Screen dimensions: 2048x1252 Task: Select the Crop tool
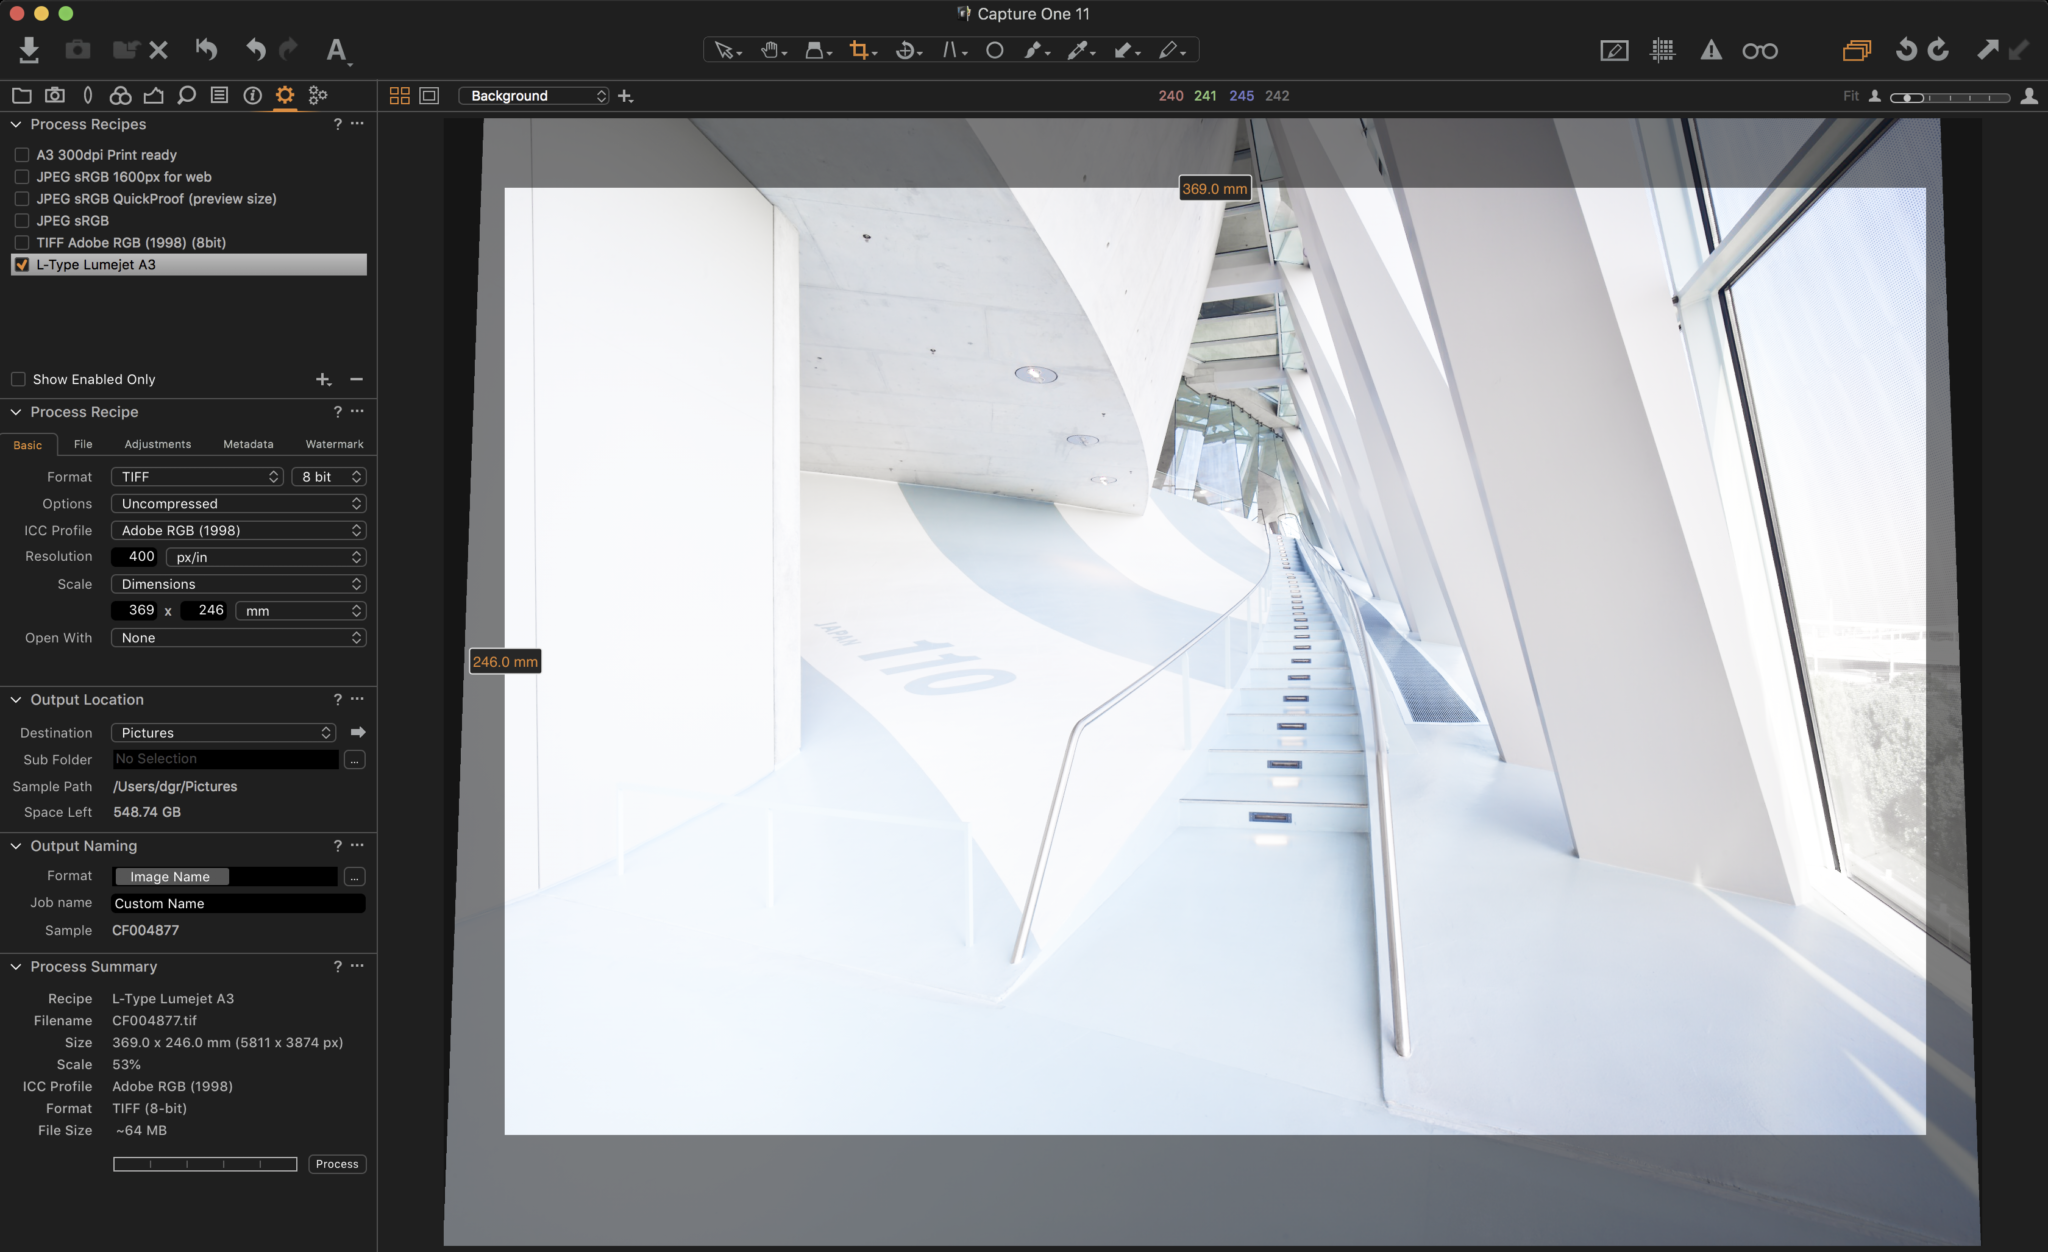(x=858, y=48)
